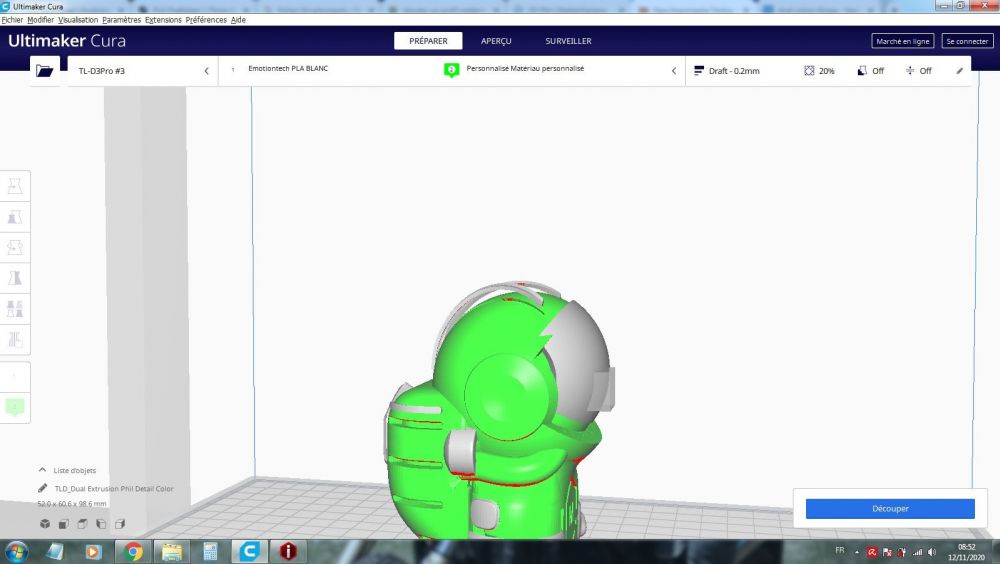The height and width of the screenshot is (564, 1000).
Task: Open Per Model Settings tool
Action: (x=15, y=308)
